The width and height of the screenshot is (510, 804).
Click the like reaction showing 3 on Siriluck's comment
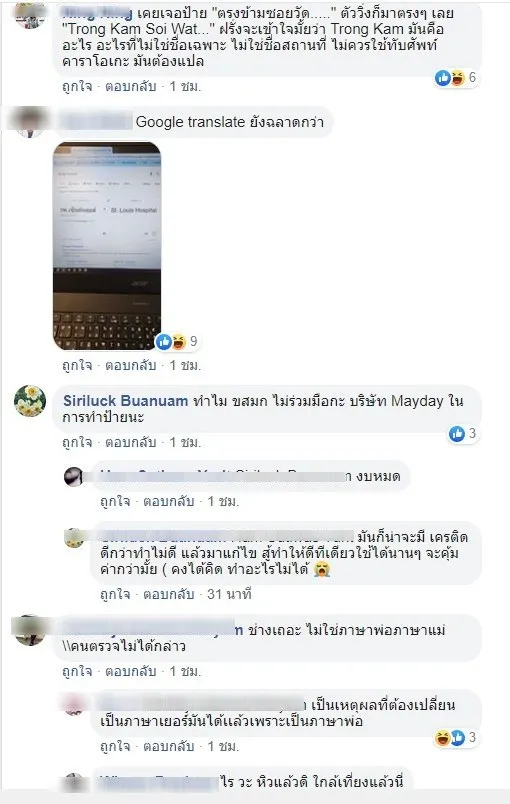(x=463, y=434)
